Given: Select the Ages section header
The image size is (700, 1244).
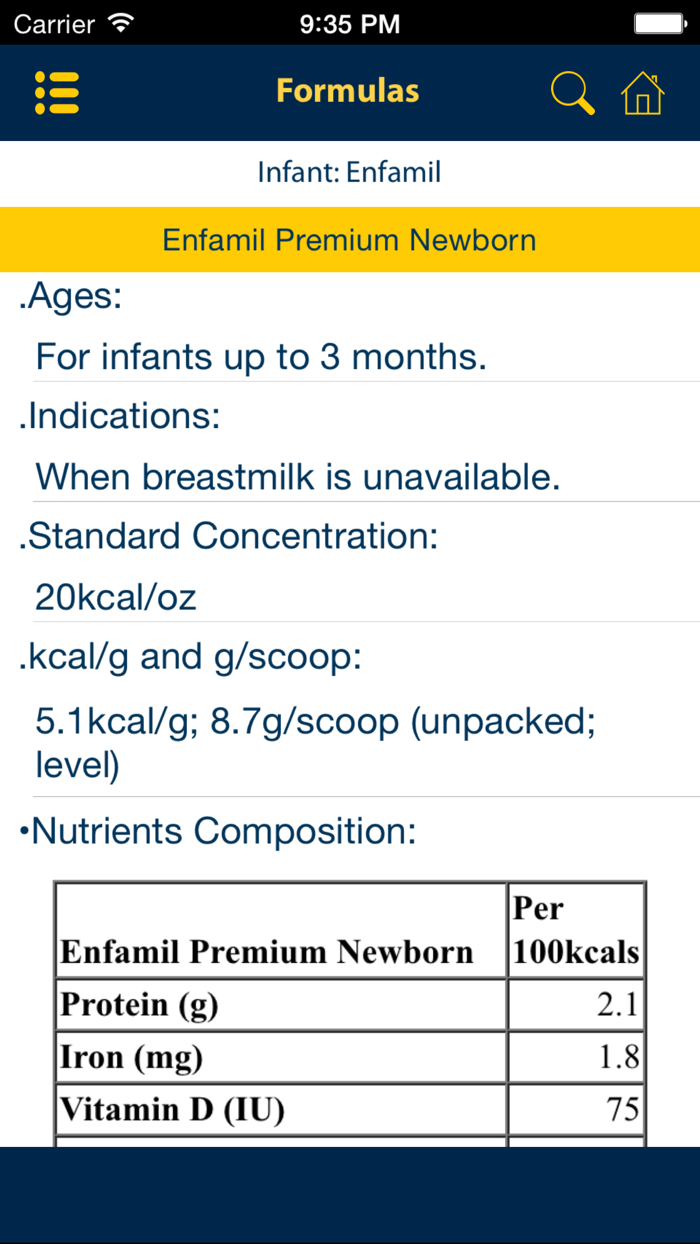Looking at the screenshot, I should tap(70, 297).
